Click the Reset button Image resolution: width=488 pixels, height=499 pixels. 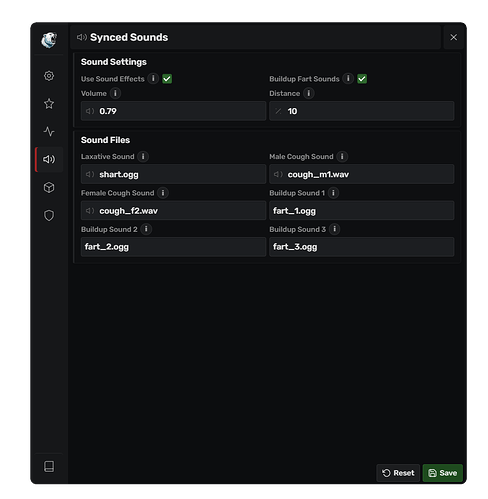coord(398,473)
